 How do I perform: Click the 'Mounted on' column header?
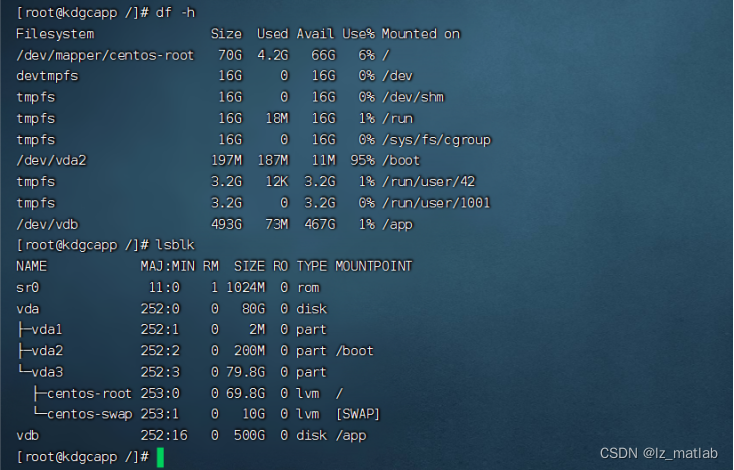(x=421, y=34)
